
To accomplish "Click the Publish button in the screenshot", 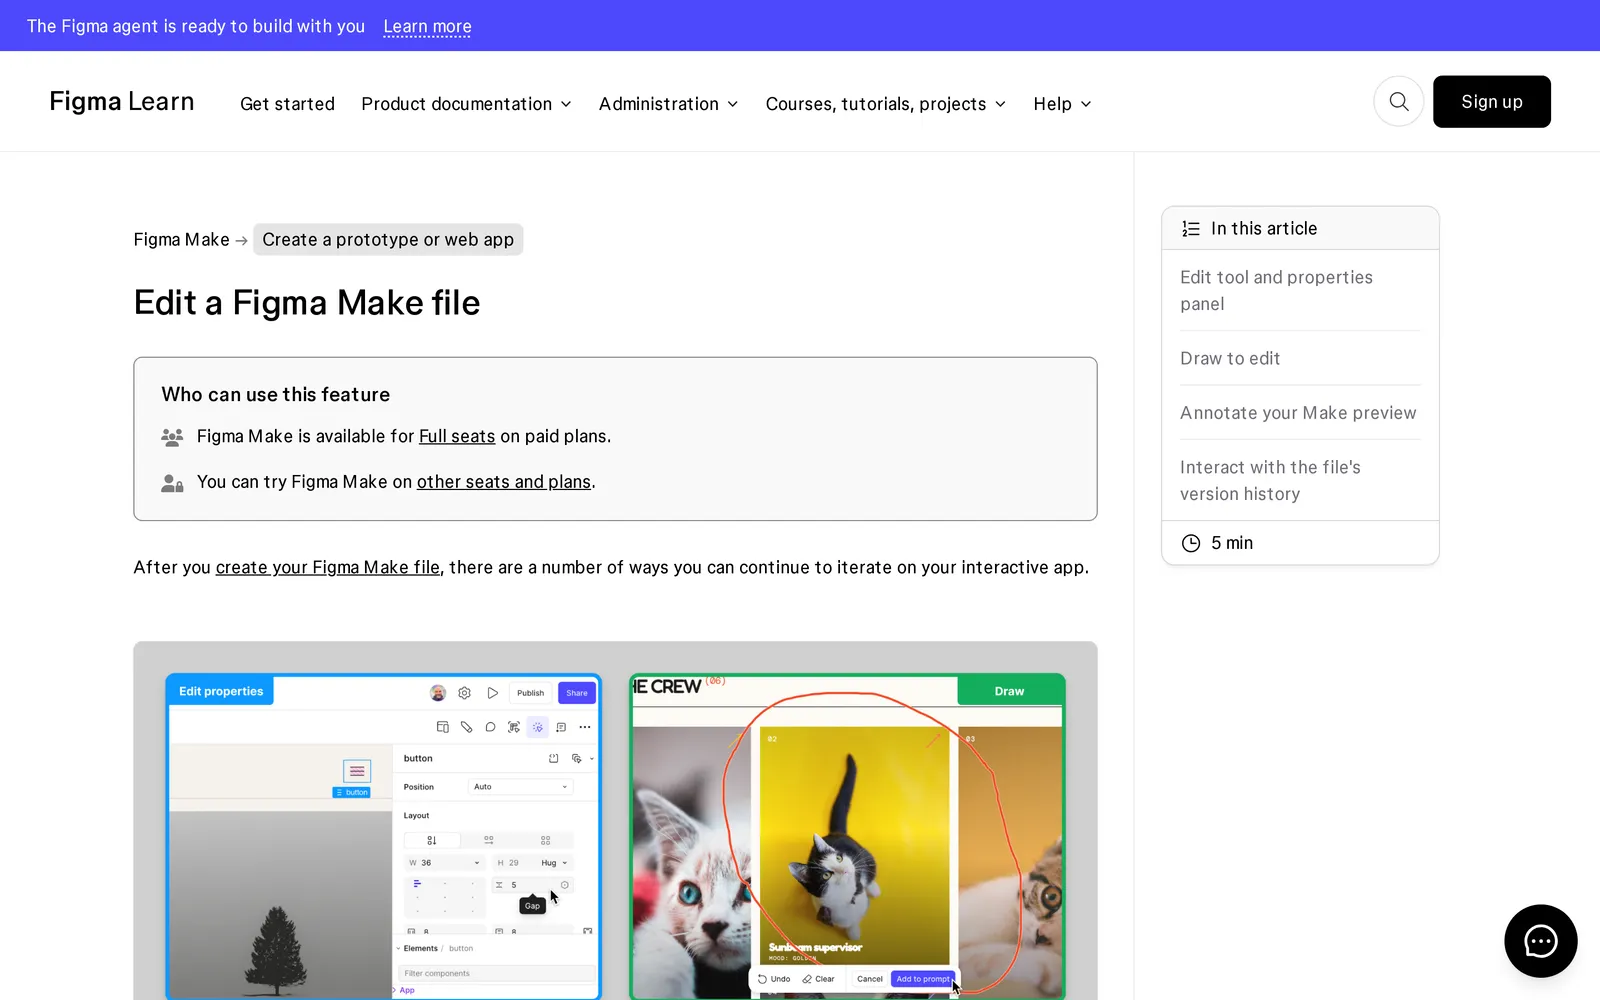I will coord(530,693).
